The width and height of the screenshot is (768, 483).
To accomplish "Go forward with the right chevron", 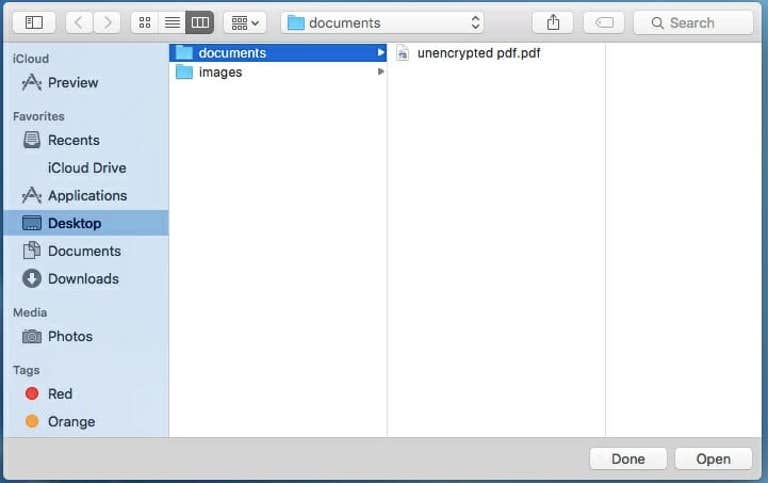I will click(107, 23).
